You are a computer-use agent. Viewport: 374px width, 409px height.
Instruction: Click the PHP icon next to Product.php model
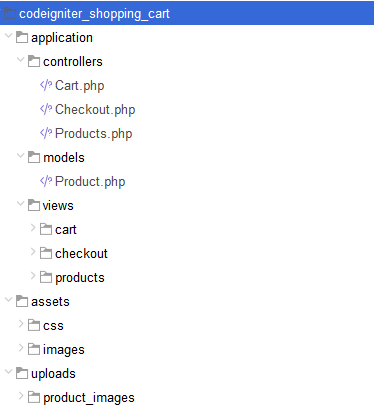coord(46,181)
